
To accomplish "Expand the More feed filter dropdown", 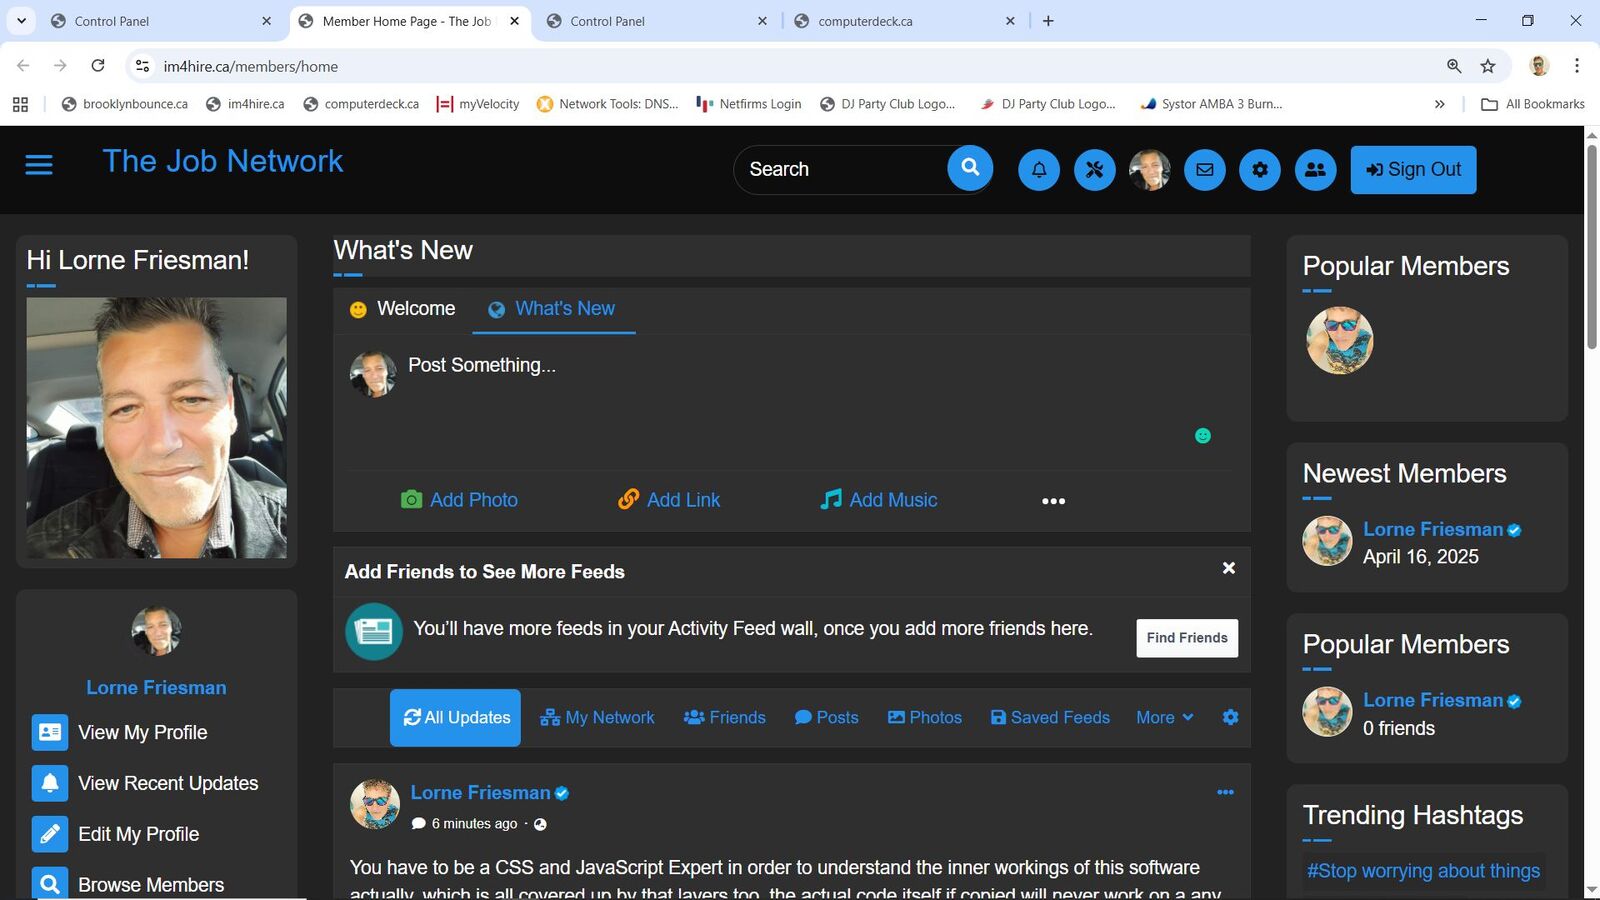I will pyautogui.click(x=1164, y=718).
